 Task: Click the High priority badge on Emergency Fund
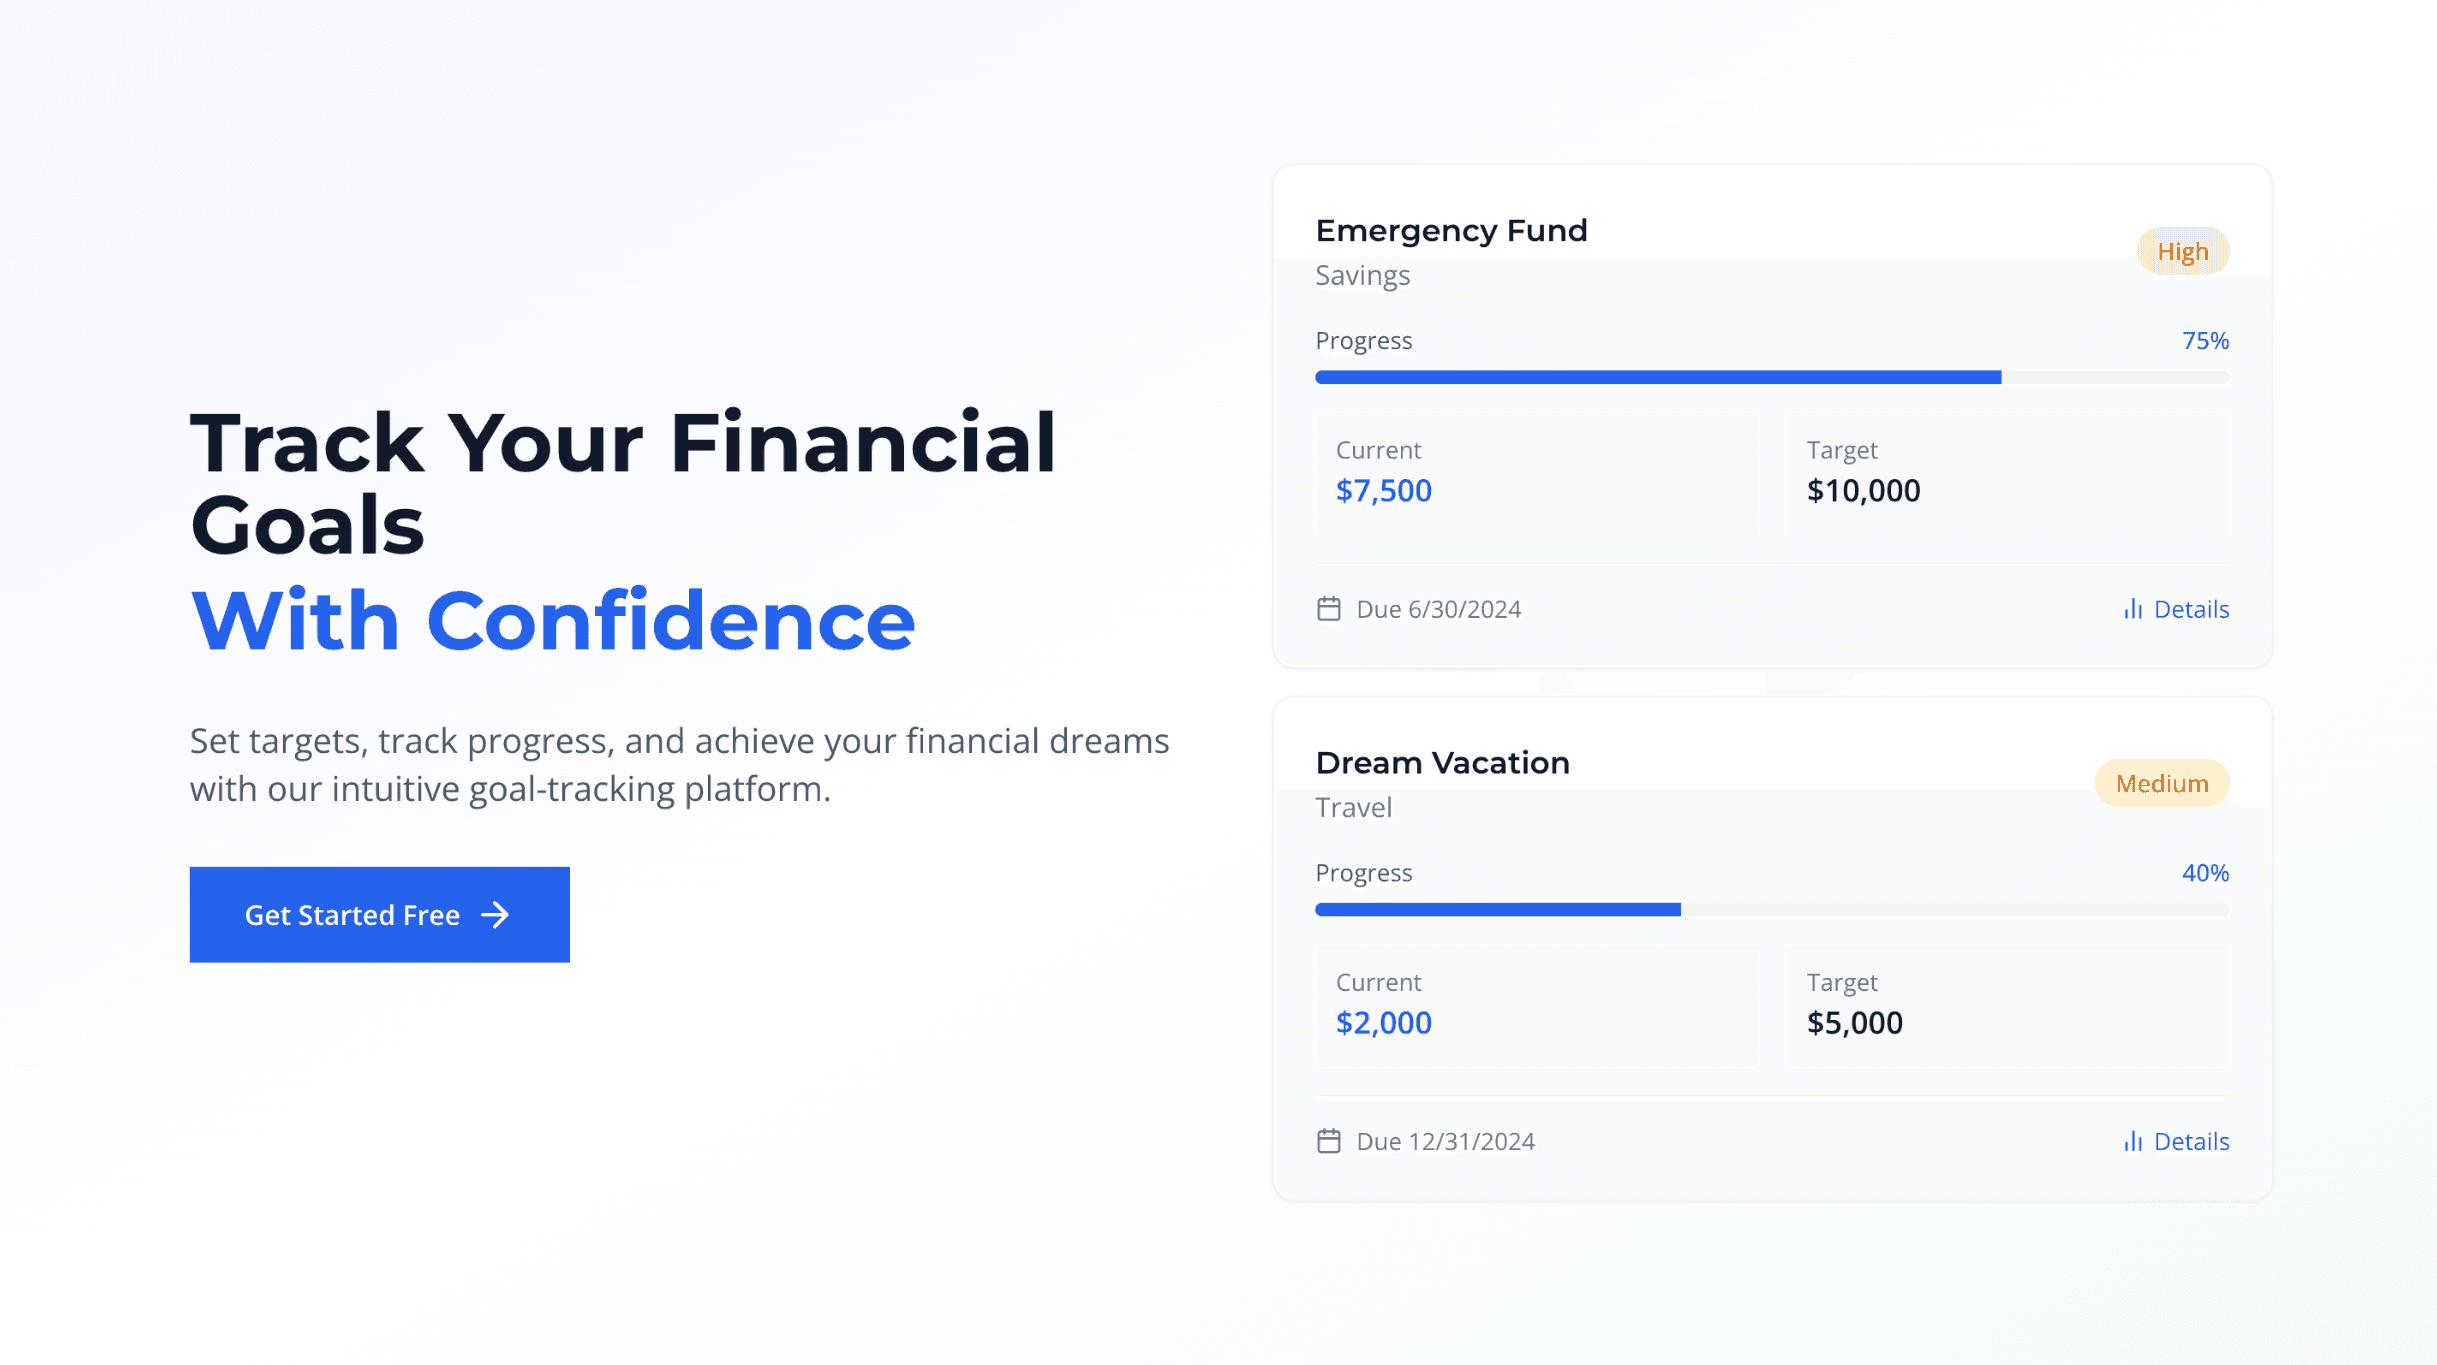coord(2183,251)
